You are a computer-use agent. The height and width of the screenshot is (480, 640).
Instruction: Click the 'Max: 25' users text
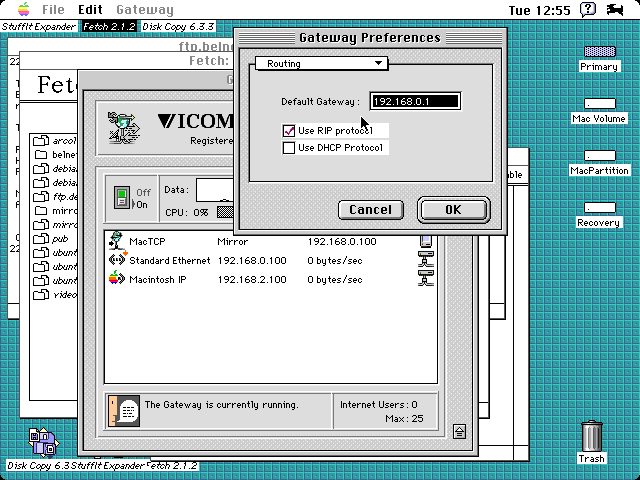[x=404, y=419]
